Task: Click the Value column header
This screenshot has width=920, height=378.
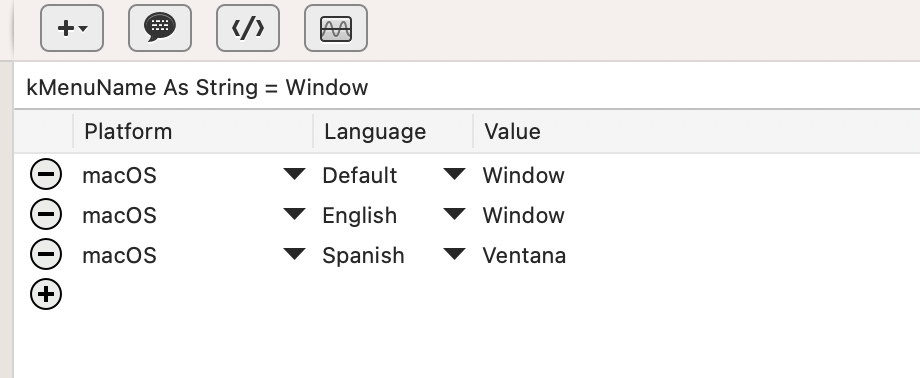Action: (696, 131)
